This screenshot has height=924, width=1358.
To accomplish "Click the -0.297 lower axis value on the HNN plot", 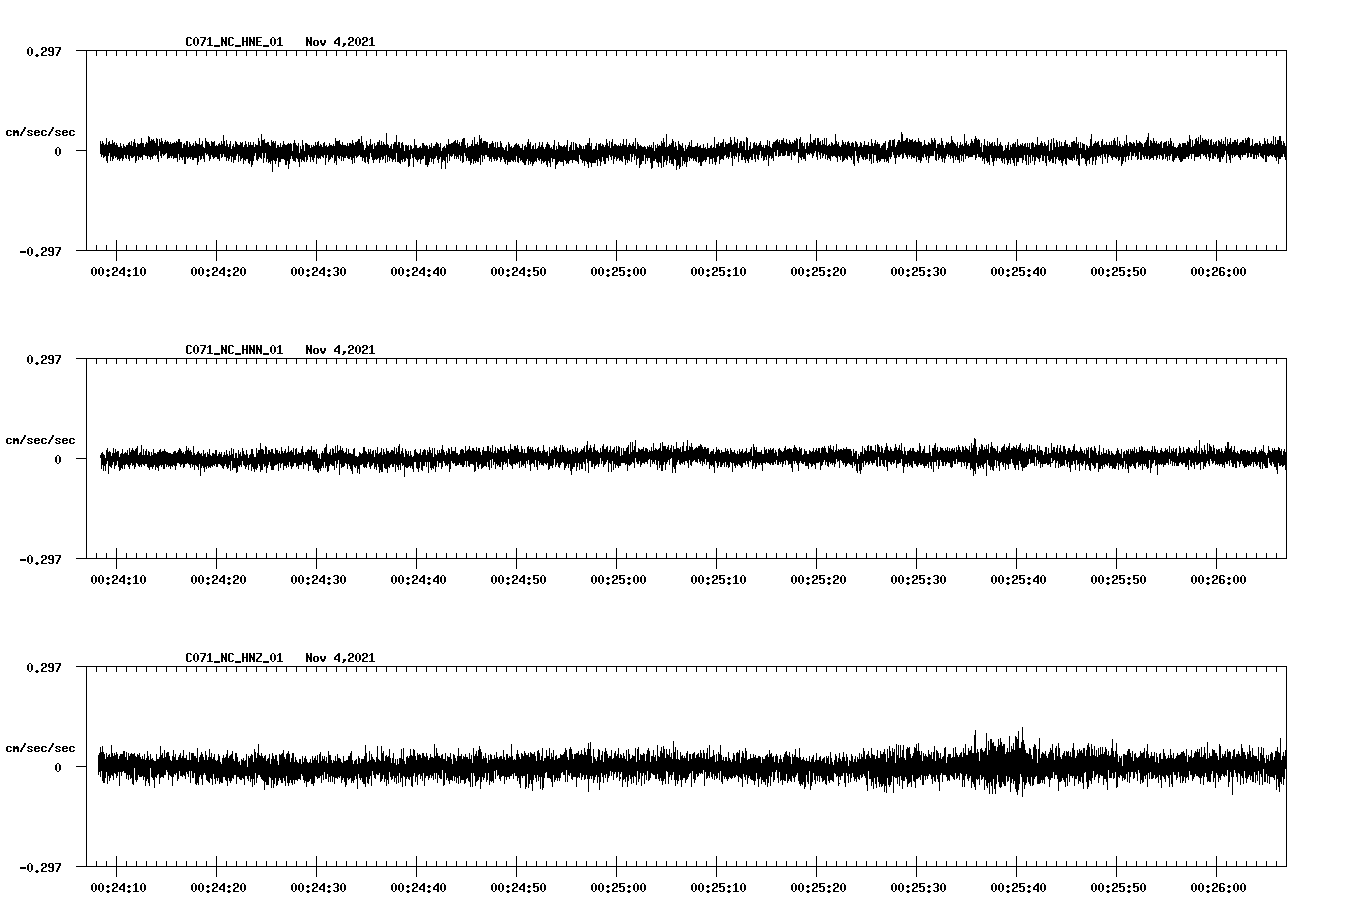I will [40, 560].
